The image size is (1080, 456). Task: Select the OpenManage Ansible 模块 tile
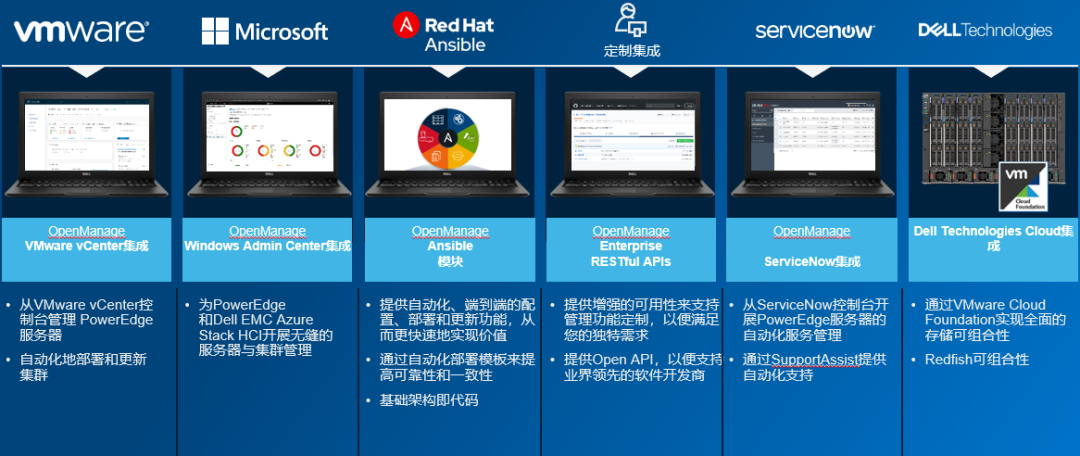pos(449,250)
